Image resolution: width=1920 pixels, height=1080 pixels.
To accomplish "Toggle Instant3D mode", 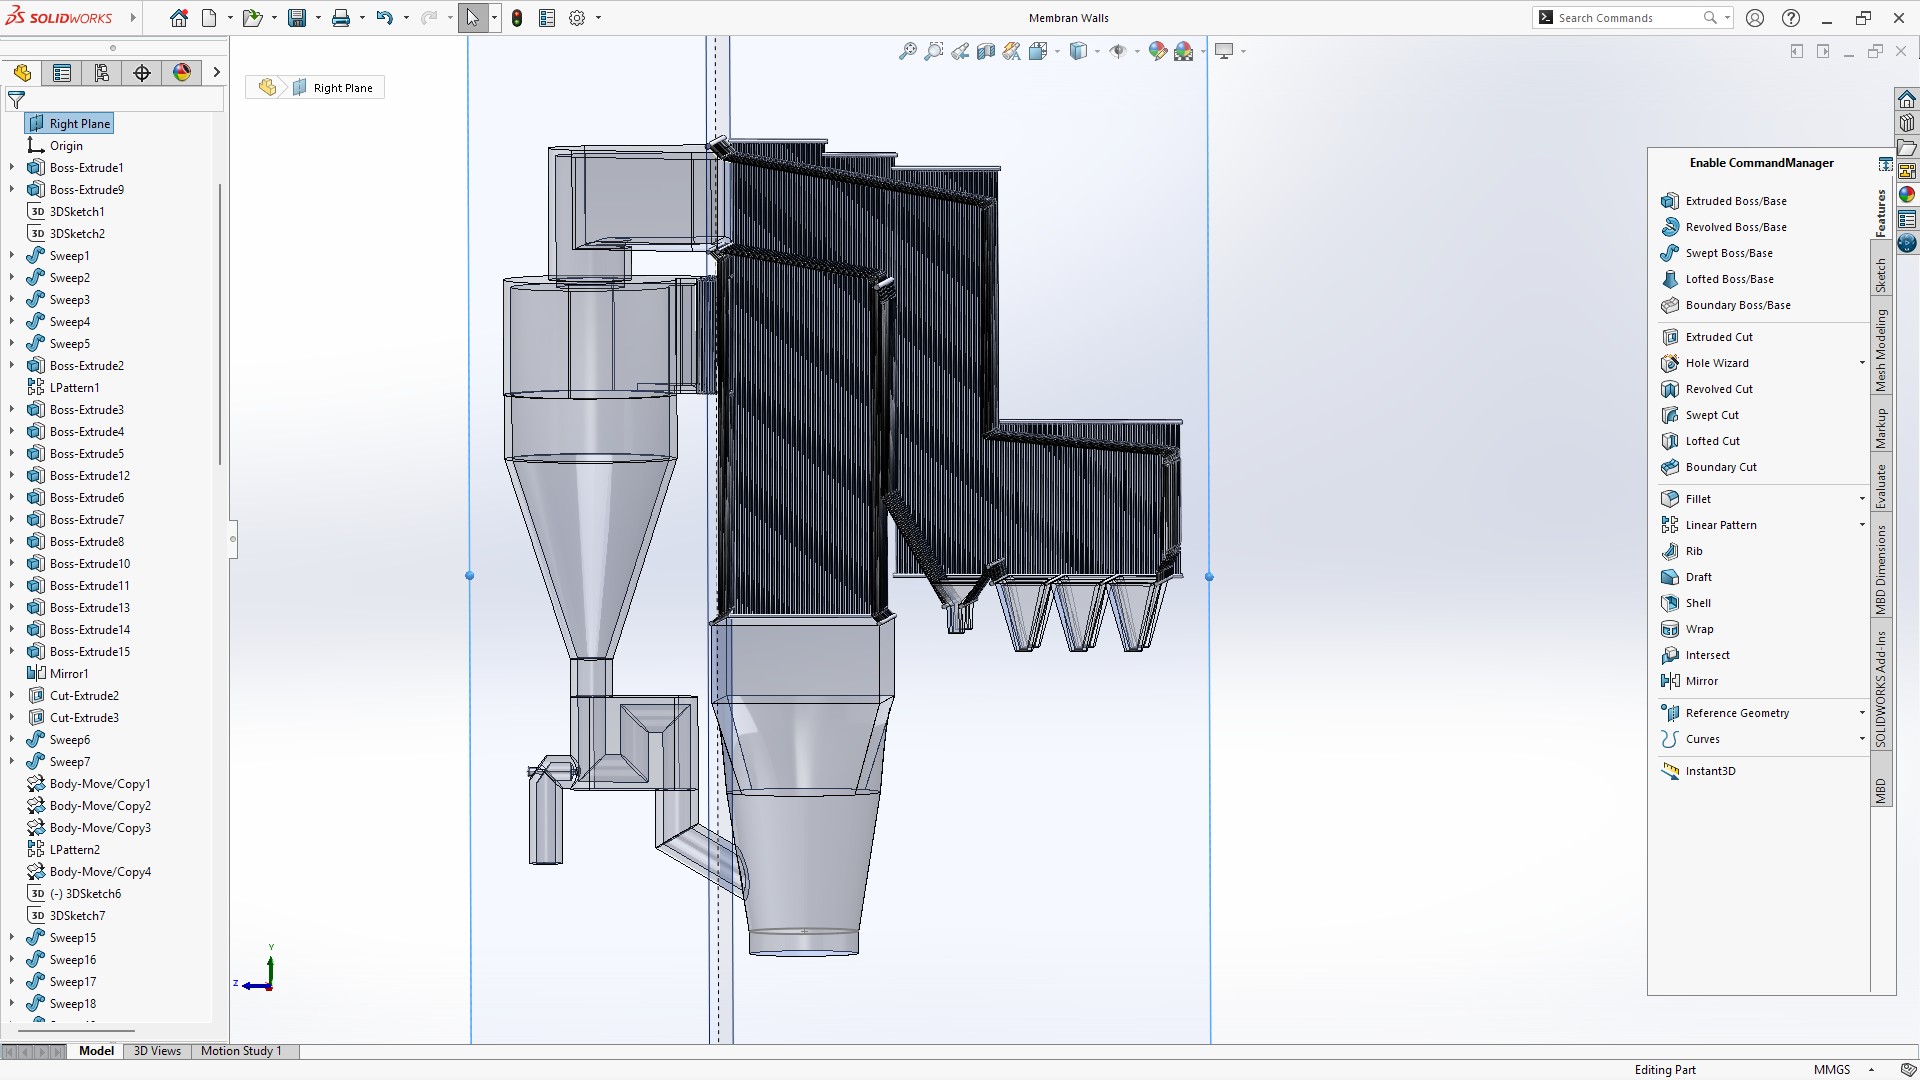I will (1712, 770).
